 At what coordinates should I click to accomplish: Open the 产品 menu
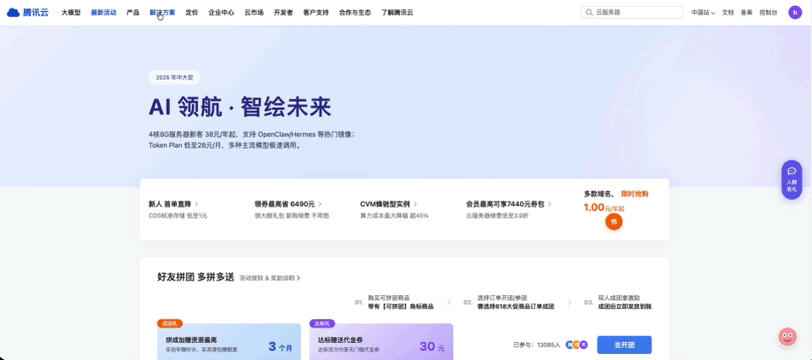133,12
